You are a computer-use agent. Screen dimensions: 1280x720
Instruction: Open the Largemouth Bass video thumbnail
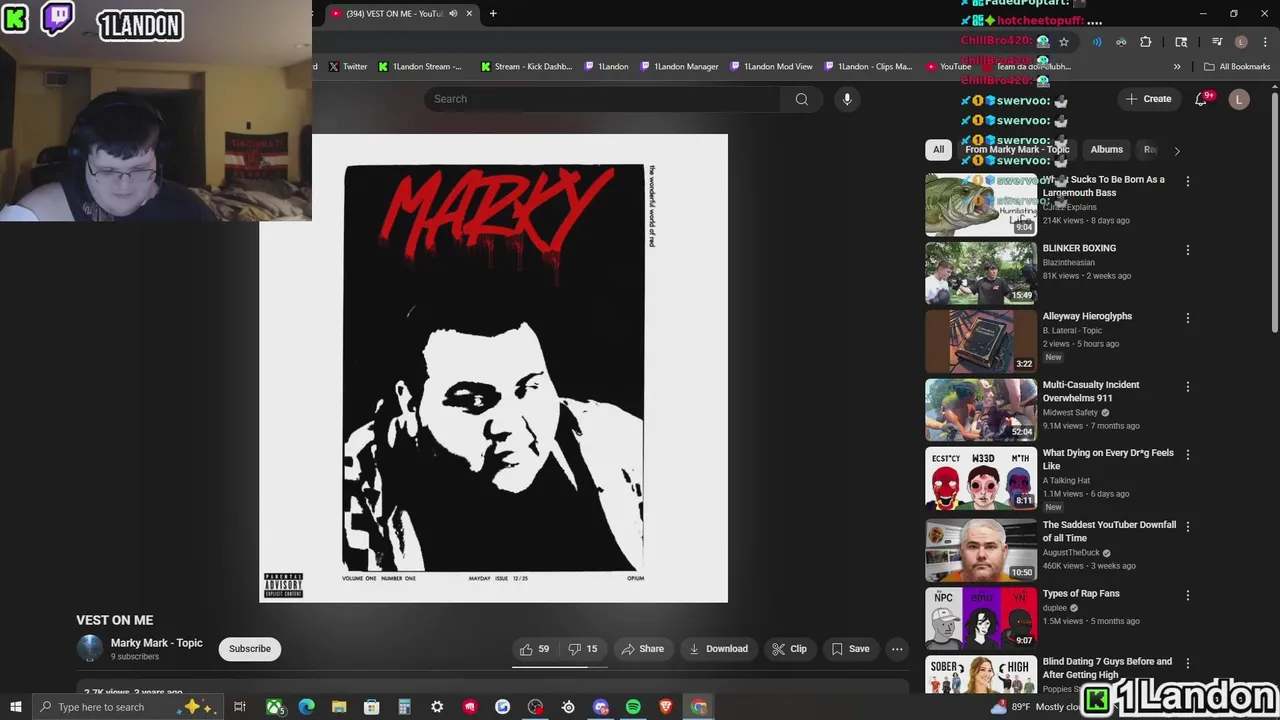981,205
